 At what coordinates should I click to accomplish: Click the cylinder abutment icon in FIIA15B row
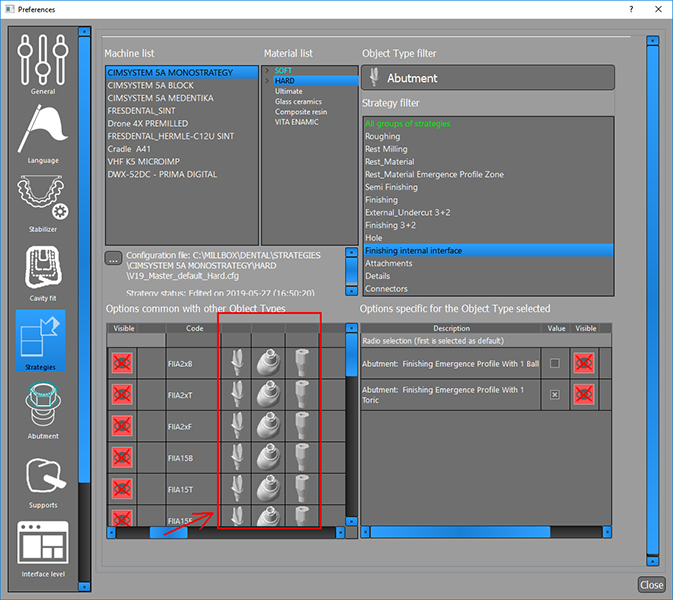pyautogui.click(x=302, y=458)
